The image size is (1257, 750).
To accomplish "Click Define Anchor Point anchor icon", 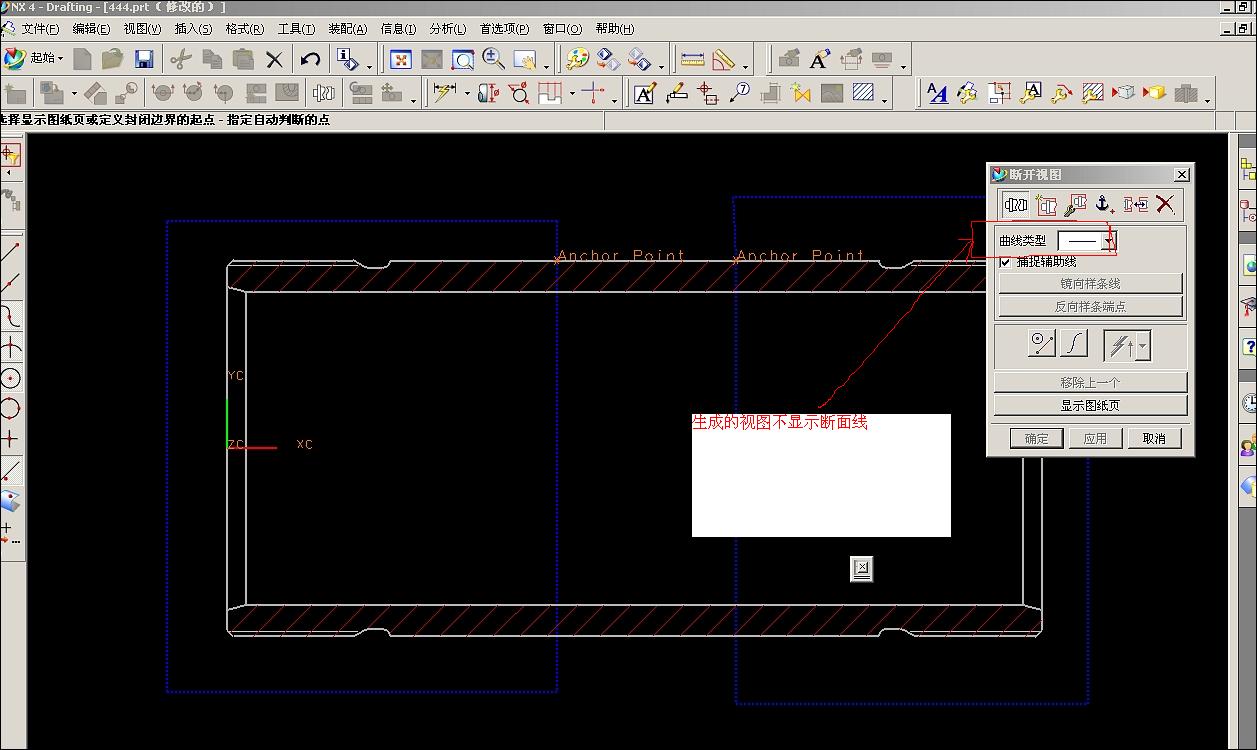I will pos(1105,205).
